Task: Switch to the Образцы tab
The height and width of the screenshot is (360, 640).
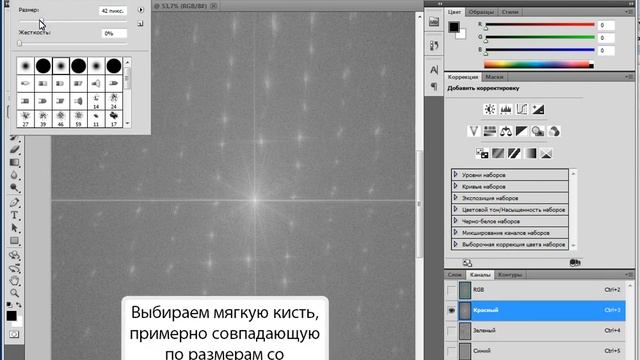Action: coord(481,12)
